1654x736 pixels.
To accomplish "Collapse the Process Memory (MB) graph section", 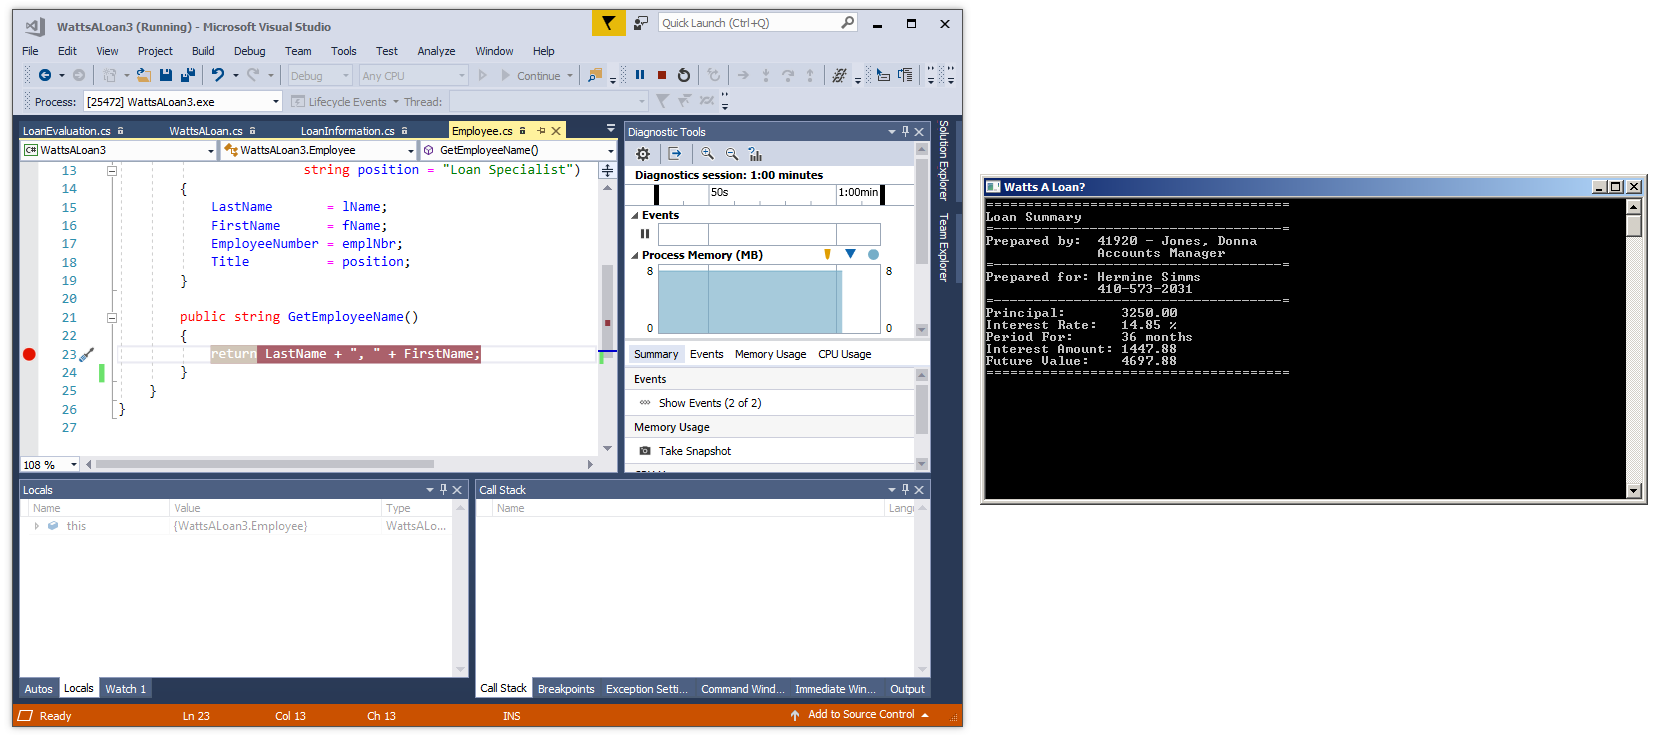I will (x=634, y=255).
